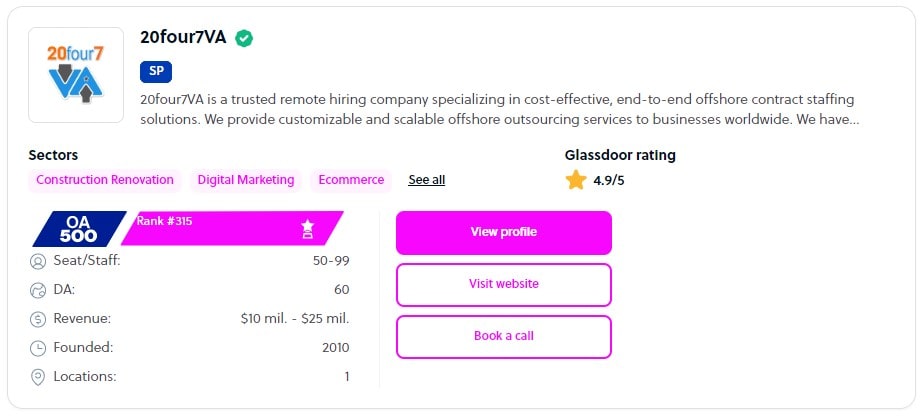
Task: Click the Locations pin icon
Action: pos(38,377)
